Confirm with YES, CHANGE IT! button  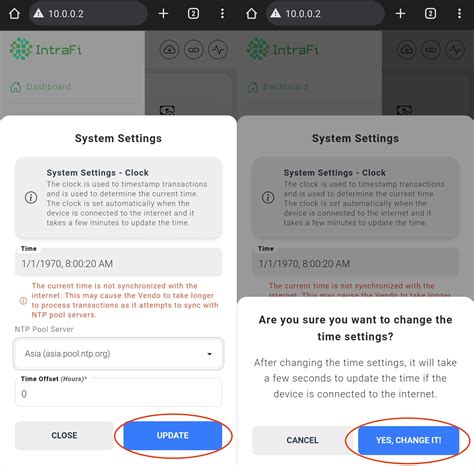point(408,440)
